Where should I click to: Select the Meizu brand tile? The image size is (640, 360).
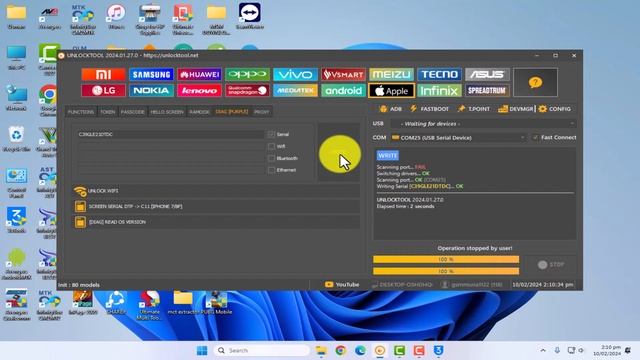[x=391, y=74]
